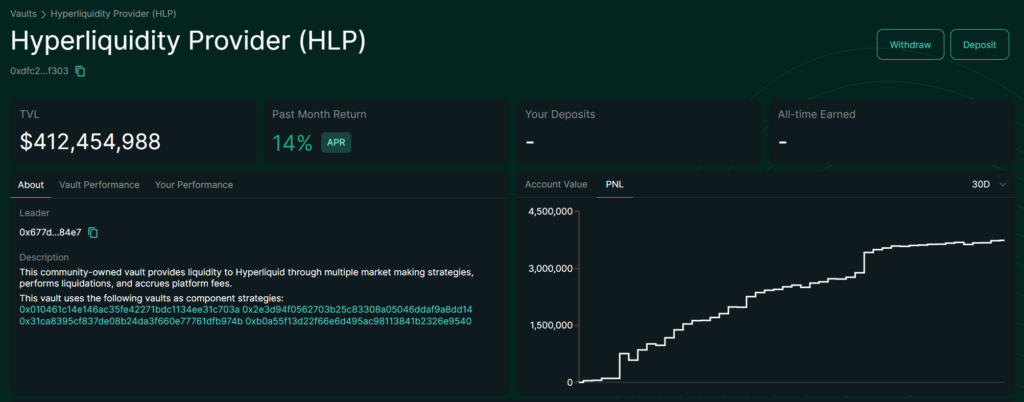Click the Withdraw button
Image resolution: width=1024 pixels, height=402 pixels.
910,45
